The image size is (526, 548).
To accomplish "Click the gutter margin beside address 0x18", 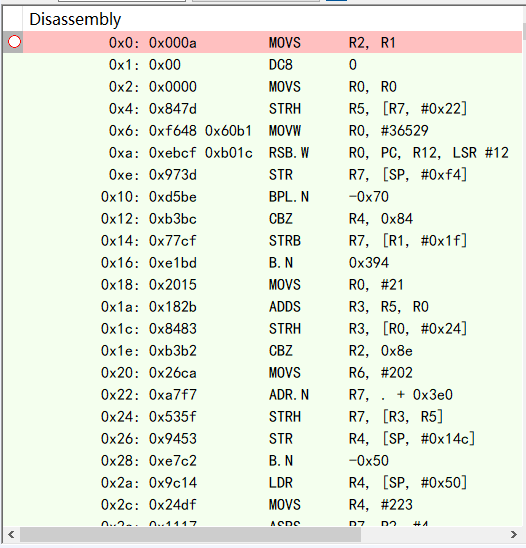I will click(13, 285).
